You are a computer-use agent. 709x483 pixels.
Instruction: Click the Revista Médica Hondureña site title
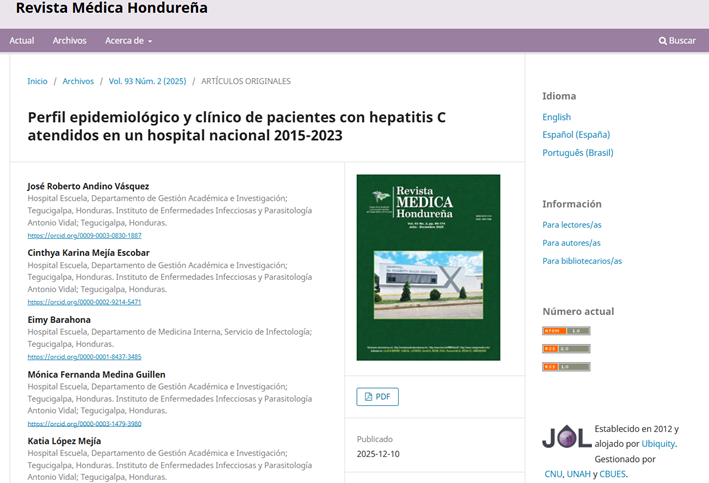111,9
